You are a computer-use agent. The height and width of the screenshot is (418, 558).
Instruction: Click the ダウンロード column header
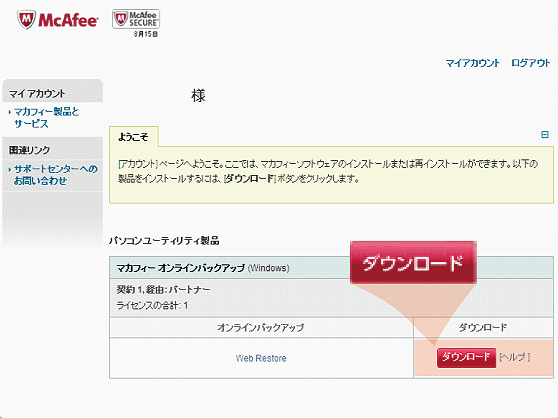click(x=483, y=327)
